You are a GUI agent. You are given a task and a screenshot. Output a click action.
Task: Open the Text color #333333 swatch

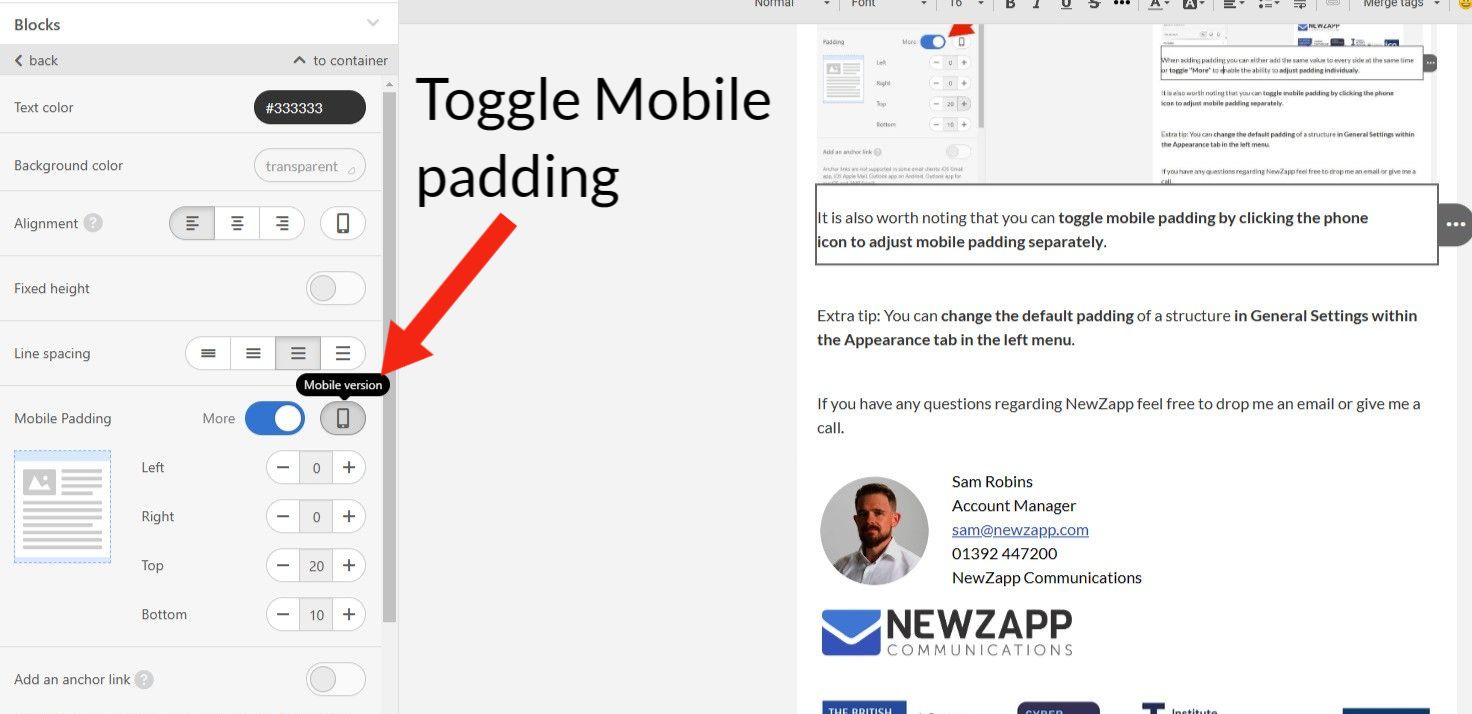pyautogui.click(x=310, y=108)
